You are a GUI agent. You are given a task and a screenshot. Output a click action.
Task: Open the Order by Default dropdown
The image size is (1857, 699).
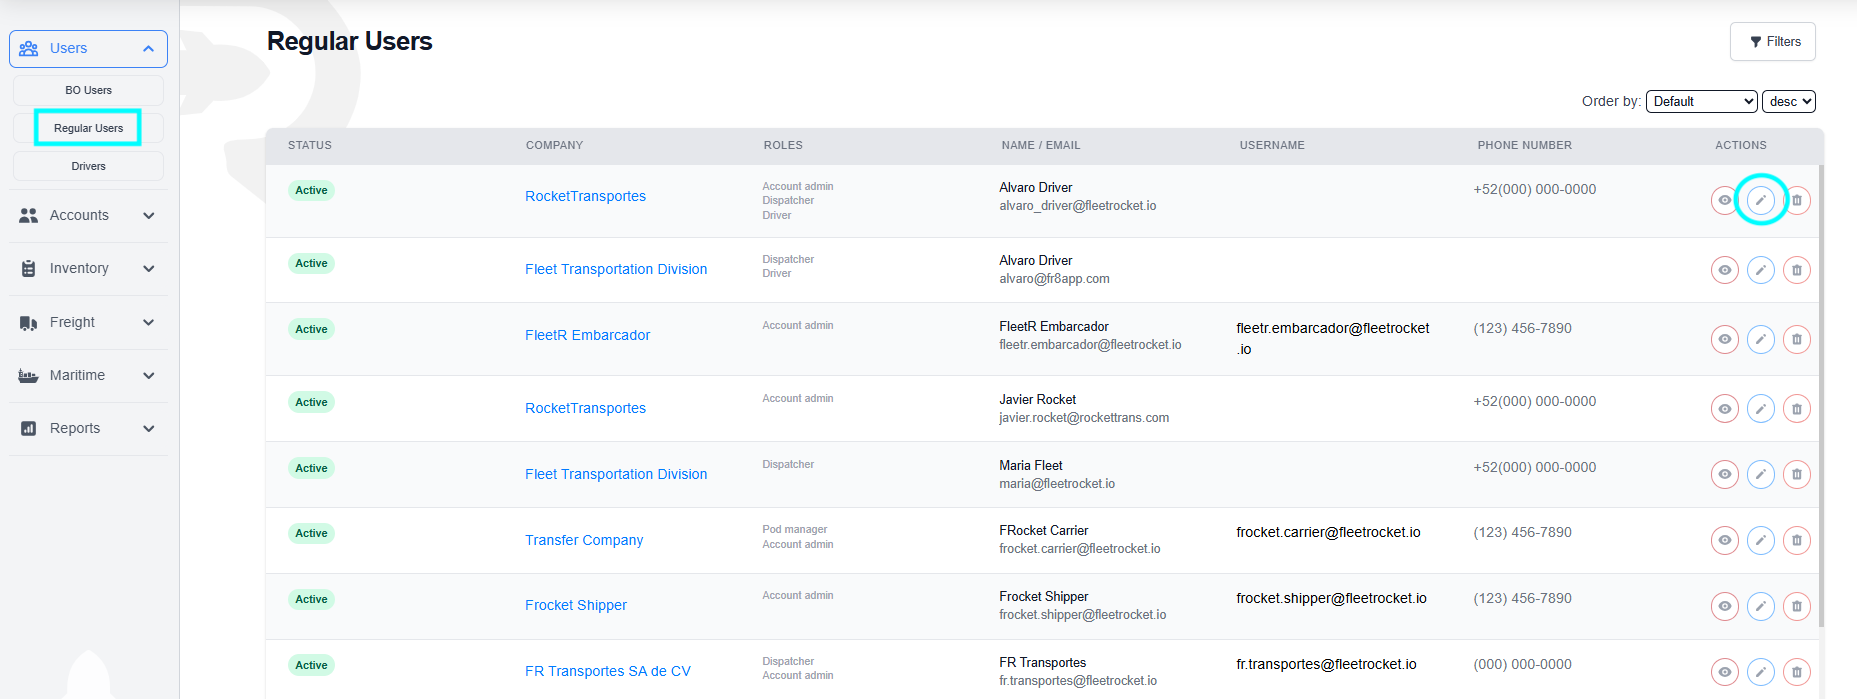[1701, 101]
